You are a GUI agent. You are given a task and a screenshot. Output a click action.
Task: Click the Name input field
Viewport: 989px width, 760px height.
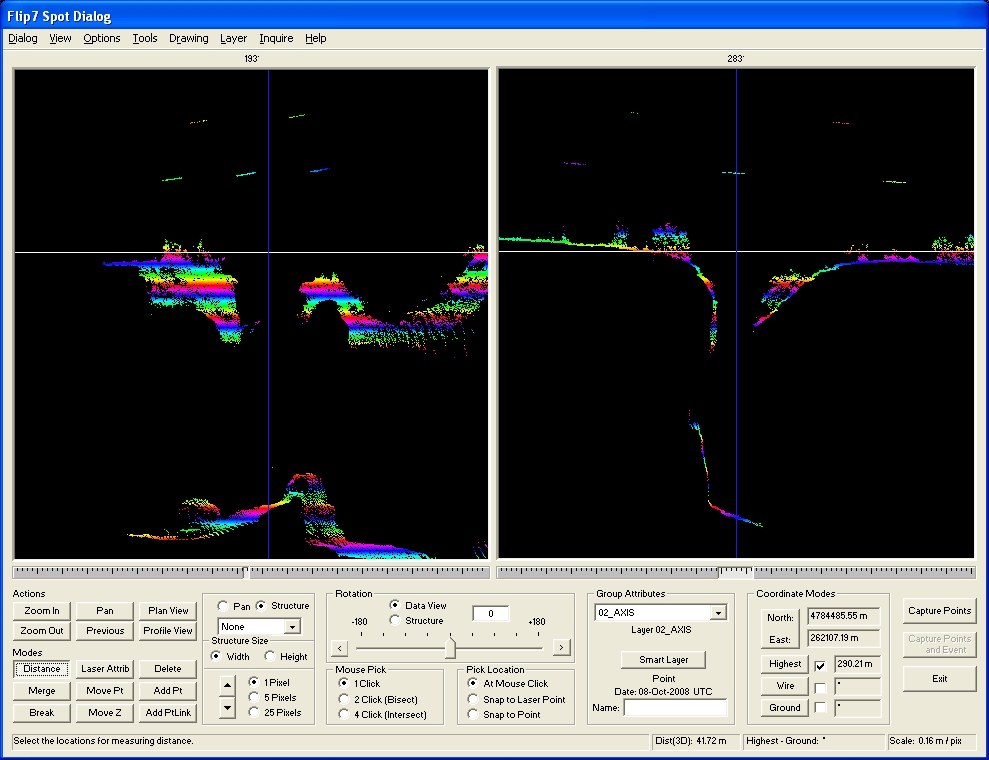(674, 708)
